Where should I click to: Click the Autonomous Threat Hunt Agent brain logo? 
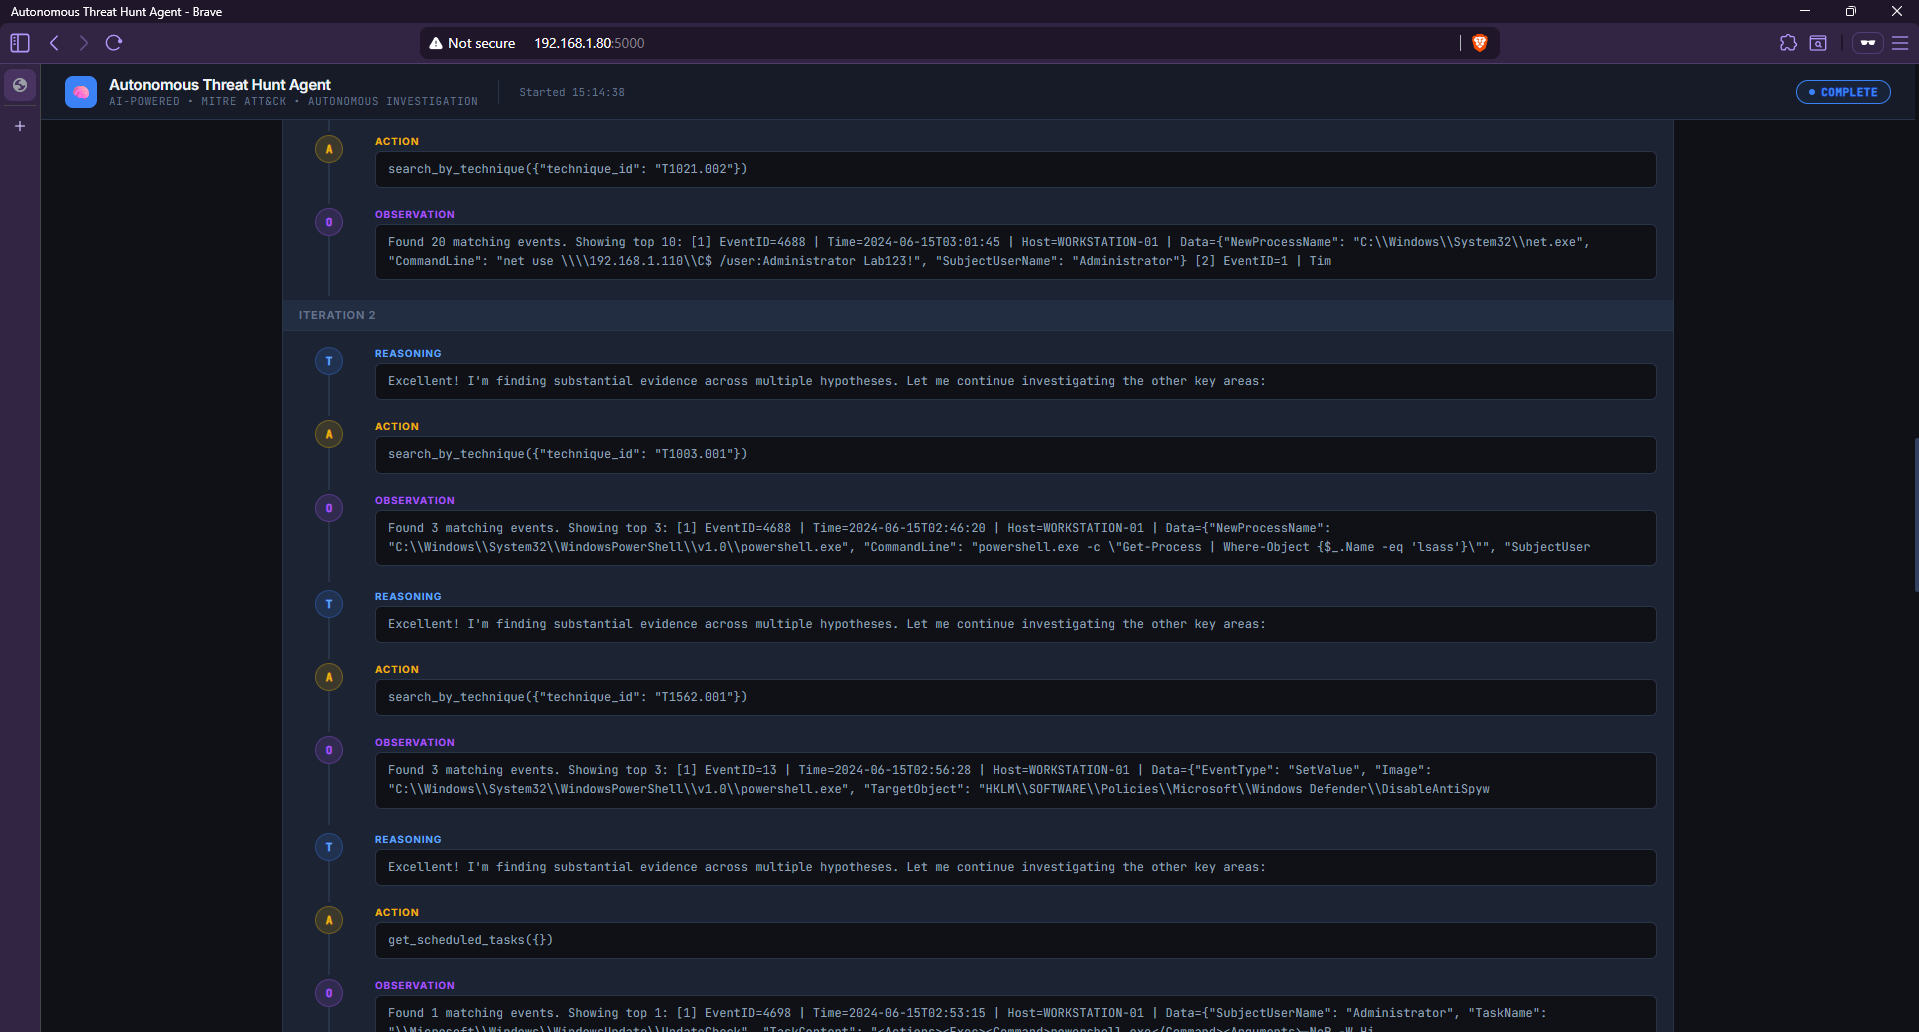(x=81, y=92)
